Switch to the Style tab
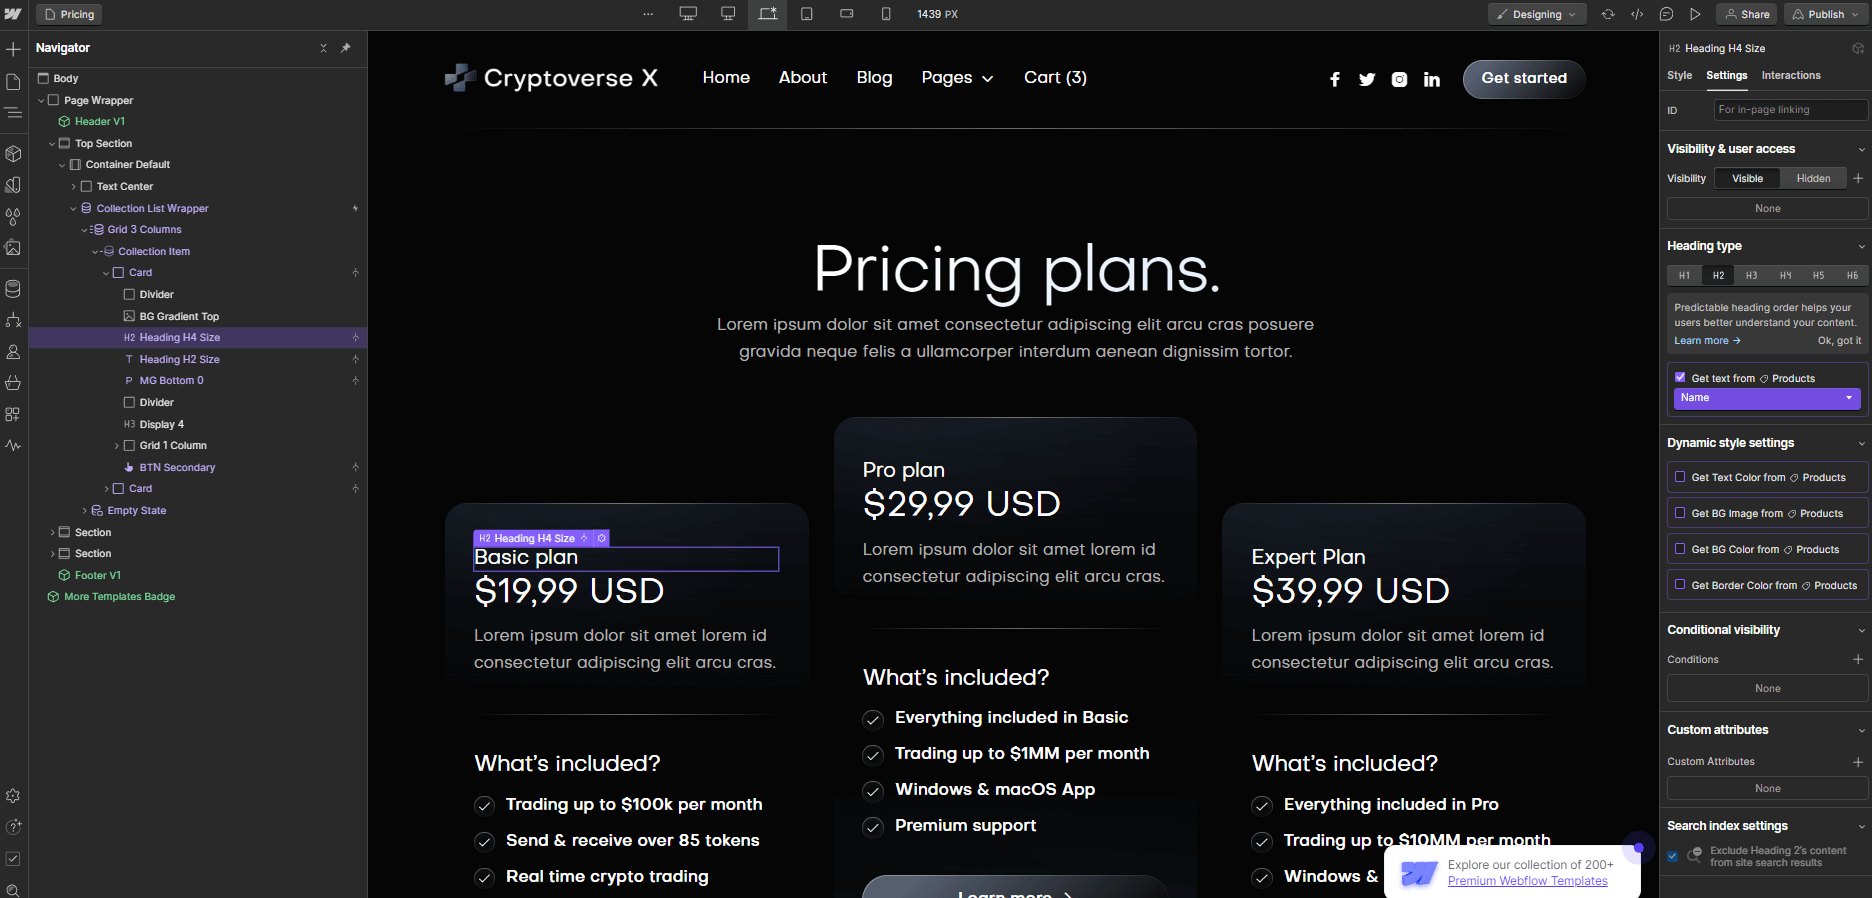 [x=1679, y=75]
